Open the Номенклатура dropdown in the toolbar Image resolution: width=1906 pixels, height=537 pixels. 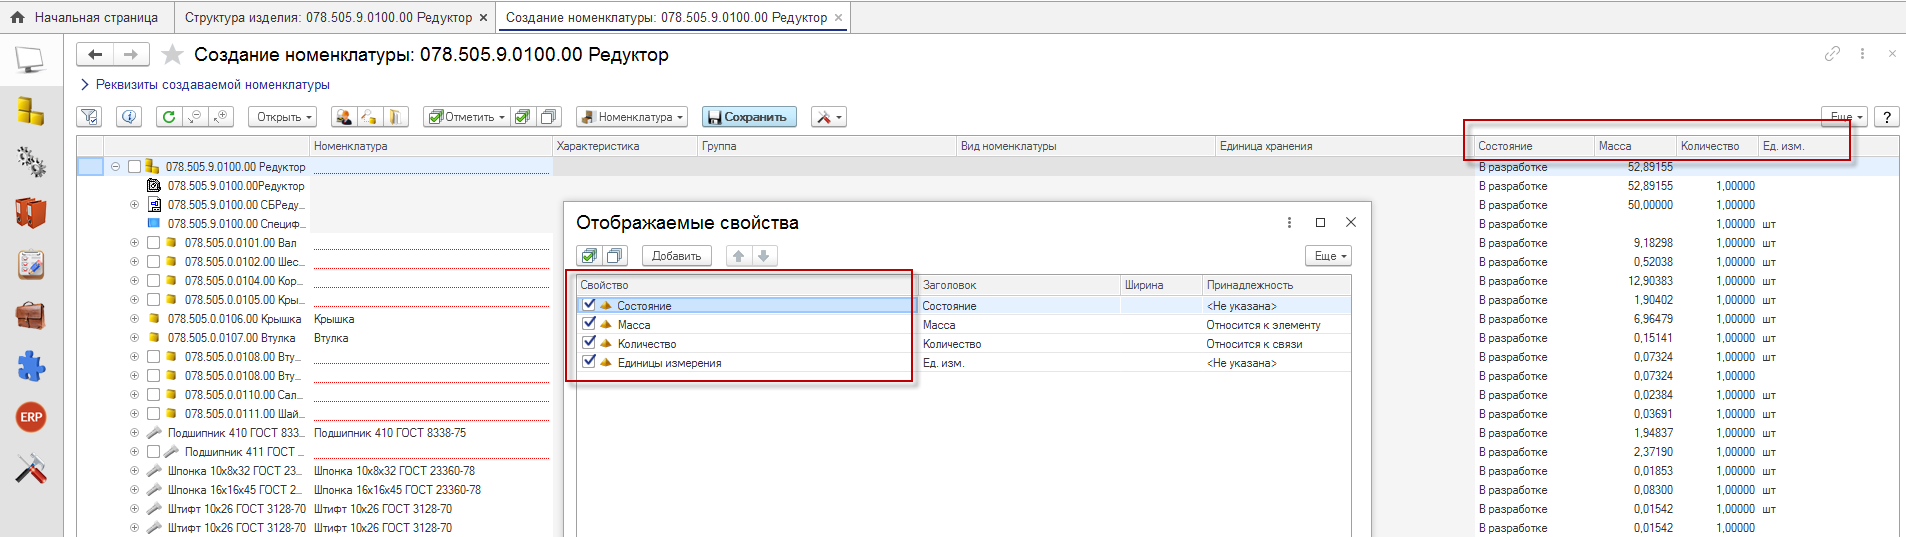click(x=632, y=117)
